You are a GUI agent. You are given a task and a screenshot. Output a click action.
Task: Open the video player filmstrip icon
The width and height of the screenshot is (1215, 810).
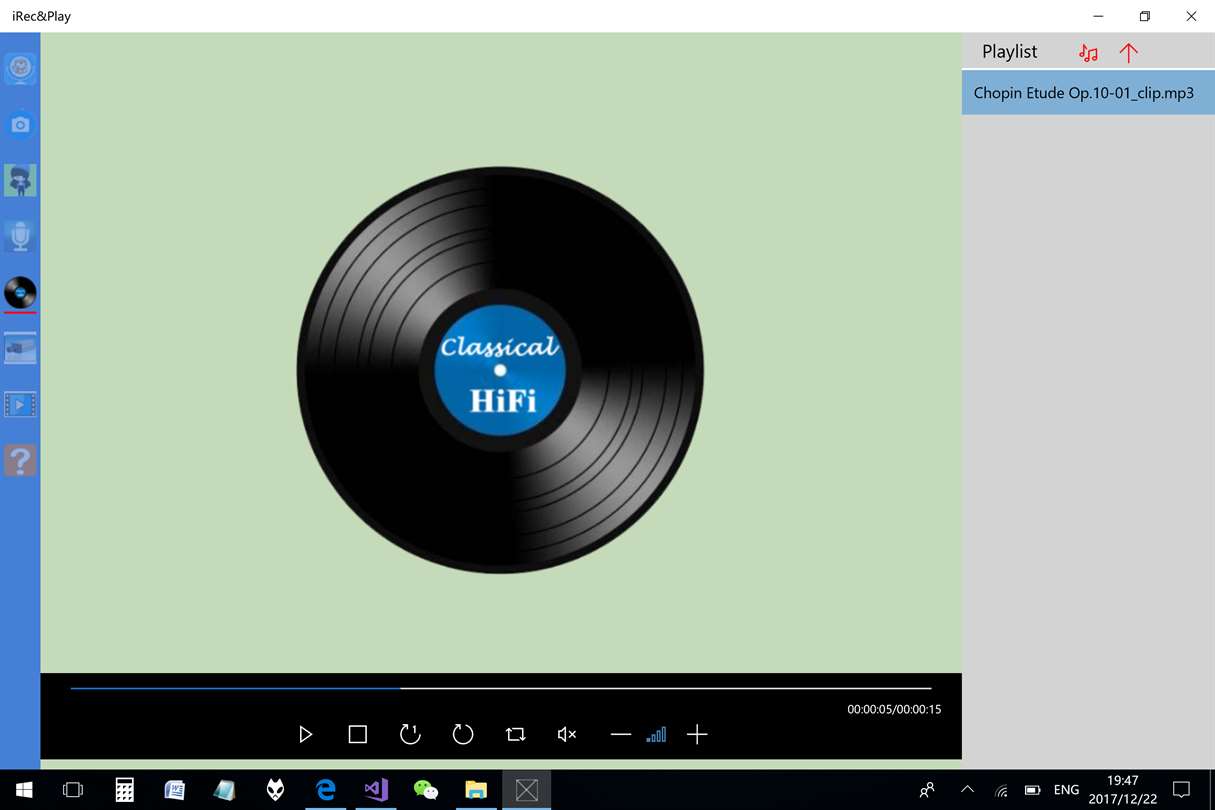tap(20, 405)
